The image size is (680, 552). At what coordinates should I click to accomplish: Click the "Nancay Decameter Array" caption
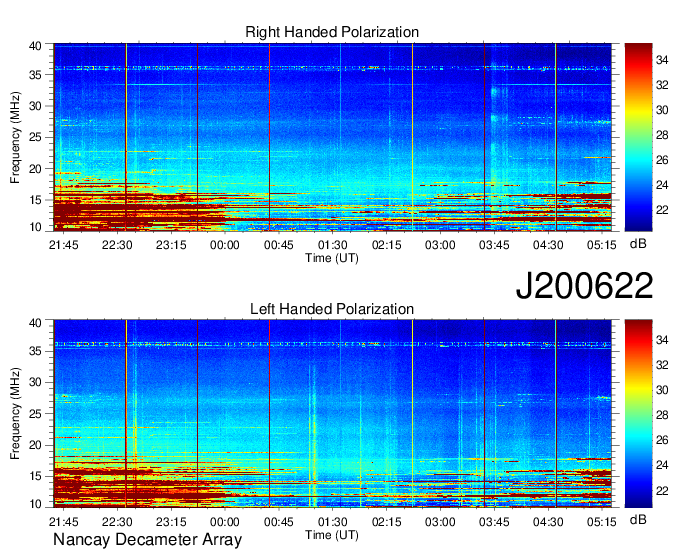pos(147,539)
